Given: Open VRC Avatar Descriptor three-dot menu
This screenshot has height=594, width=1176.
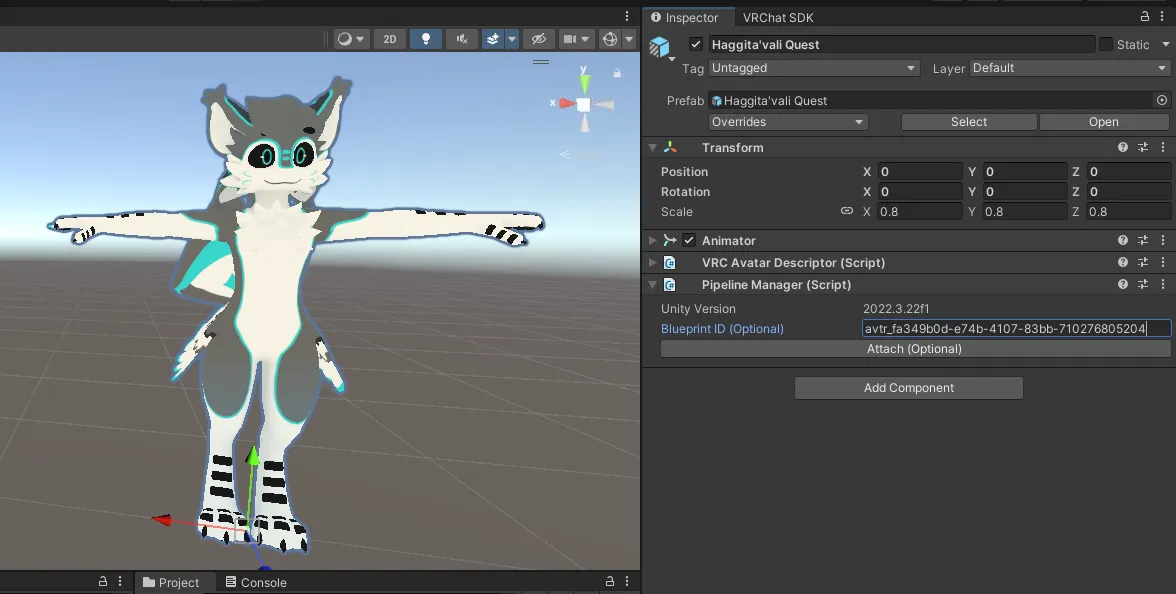Looking at the screenshot, I should [1163, 262].
